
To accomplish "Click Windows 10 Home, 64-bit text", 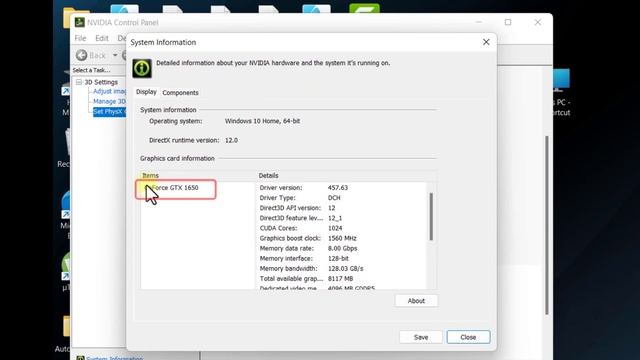I will tap(262, 121).
